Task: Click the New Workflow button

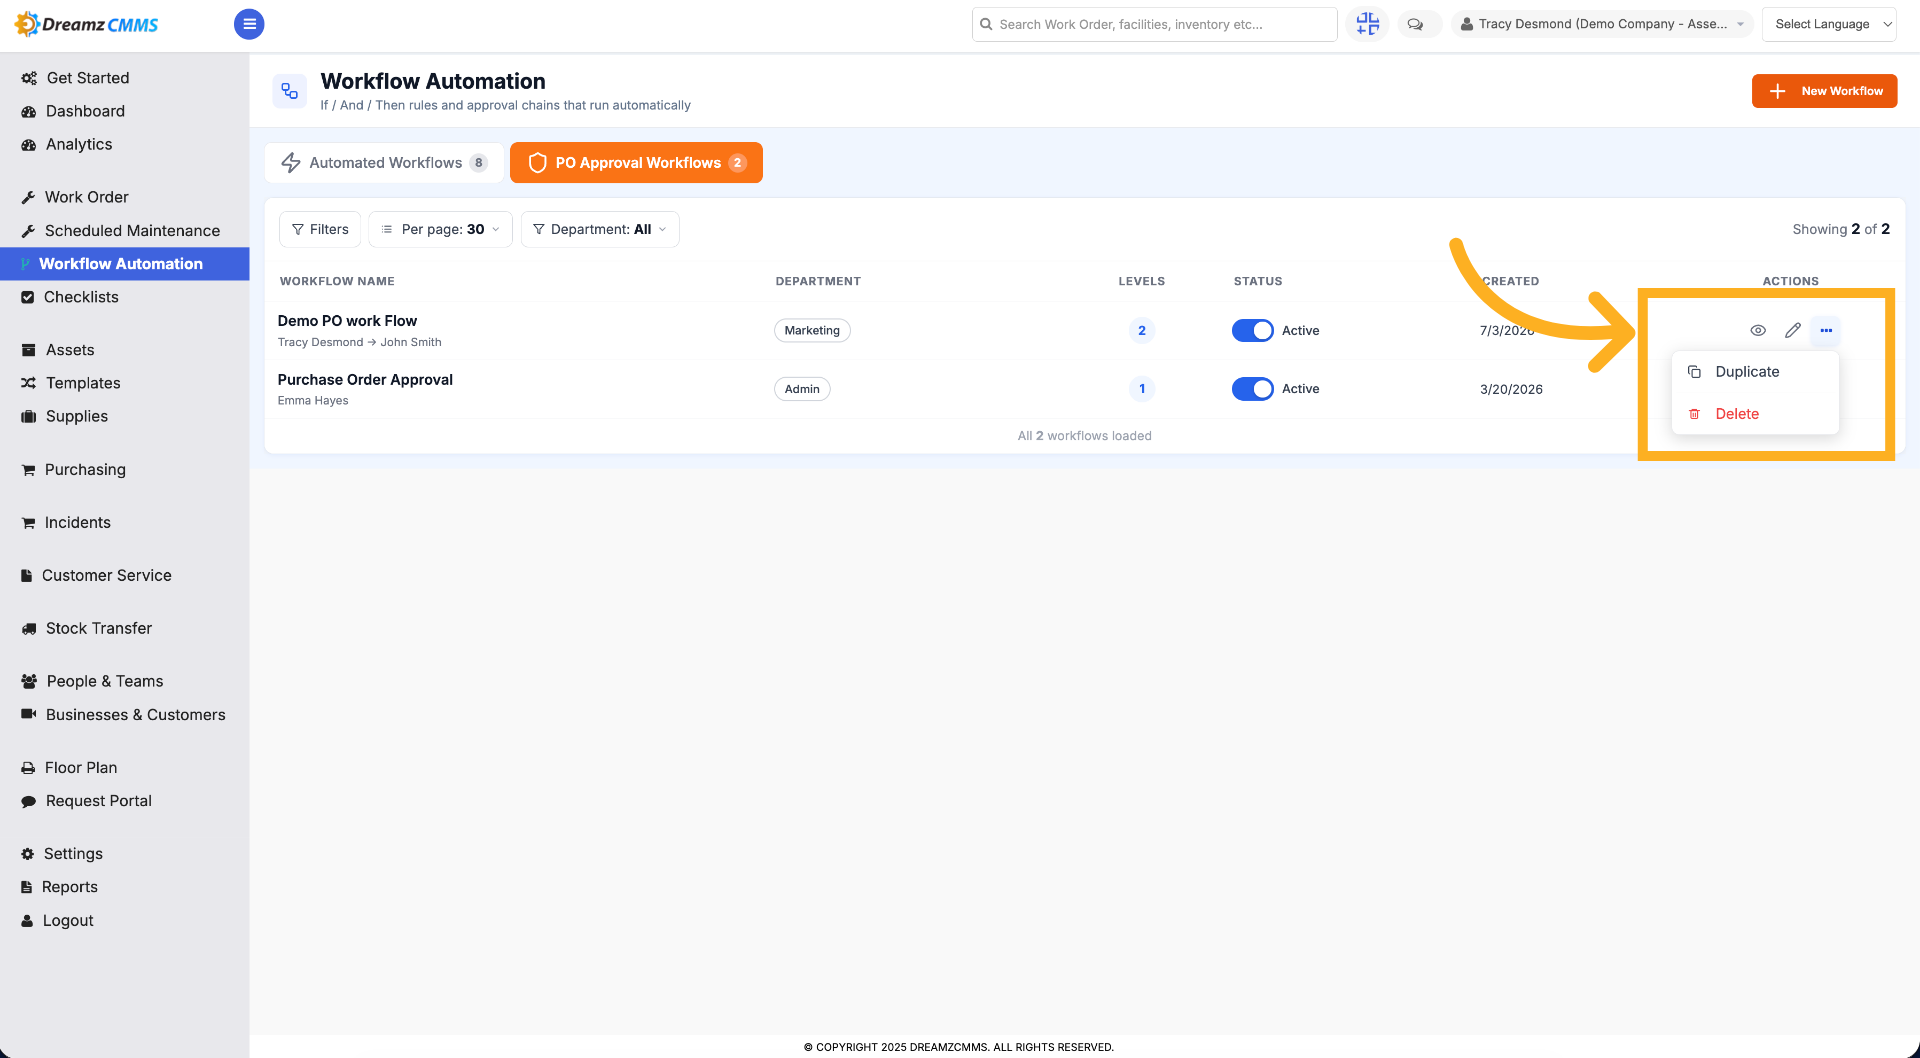Action: (x=1824, y=91)
